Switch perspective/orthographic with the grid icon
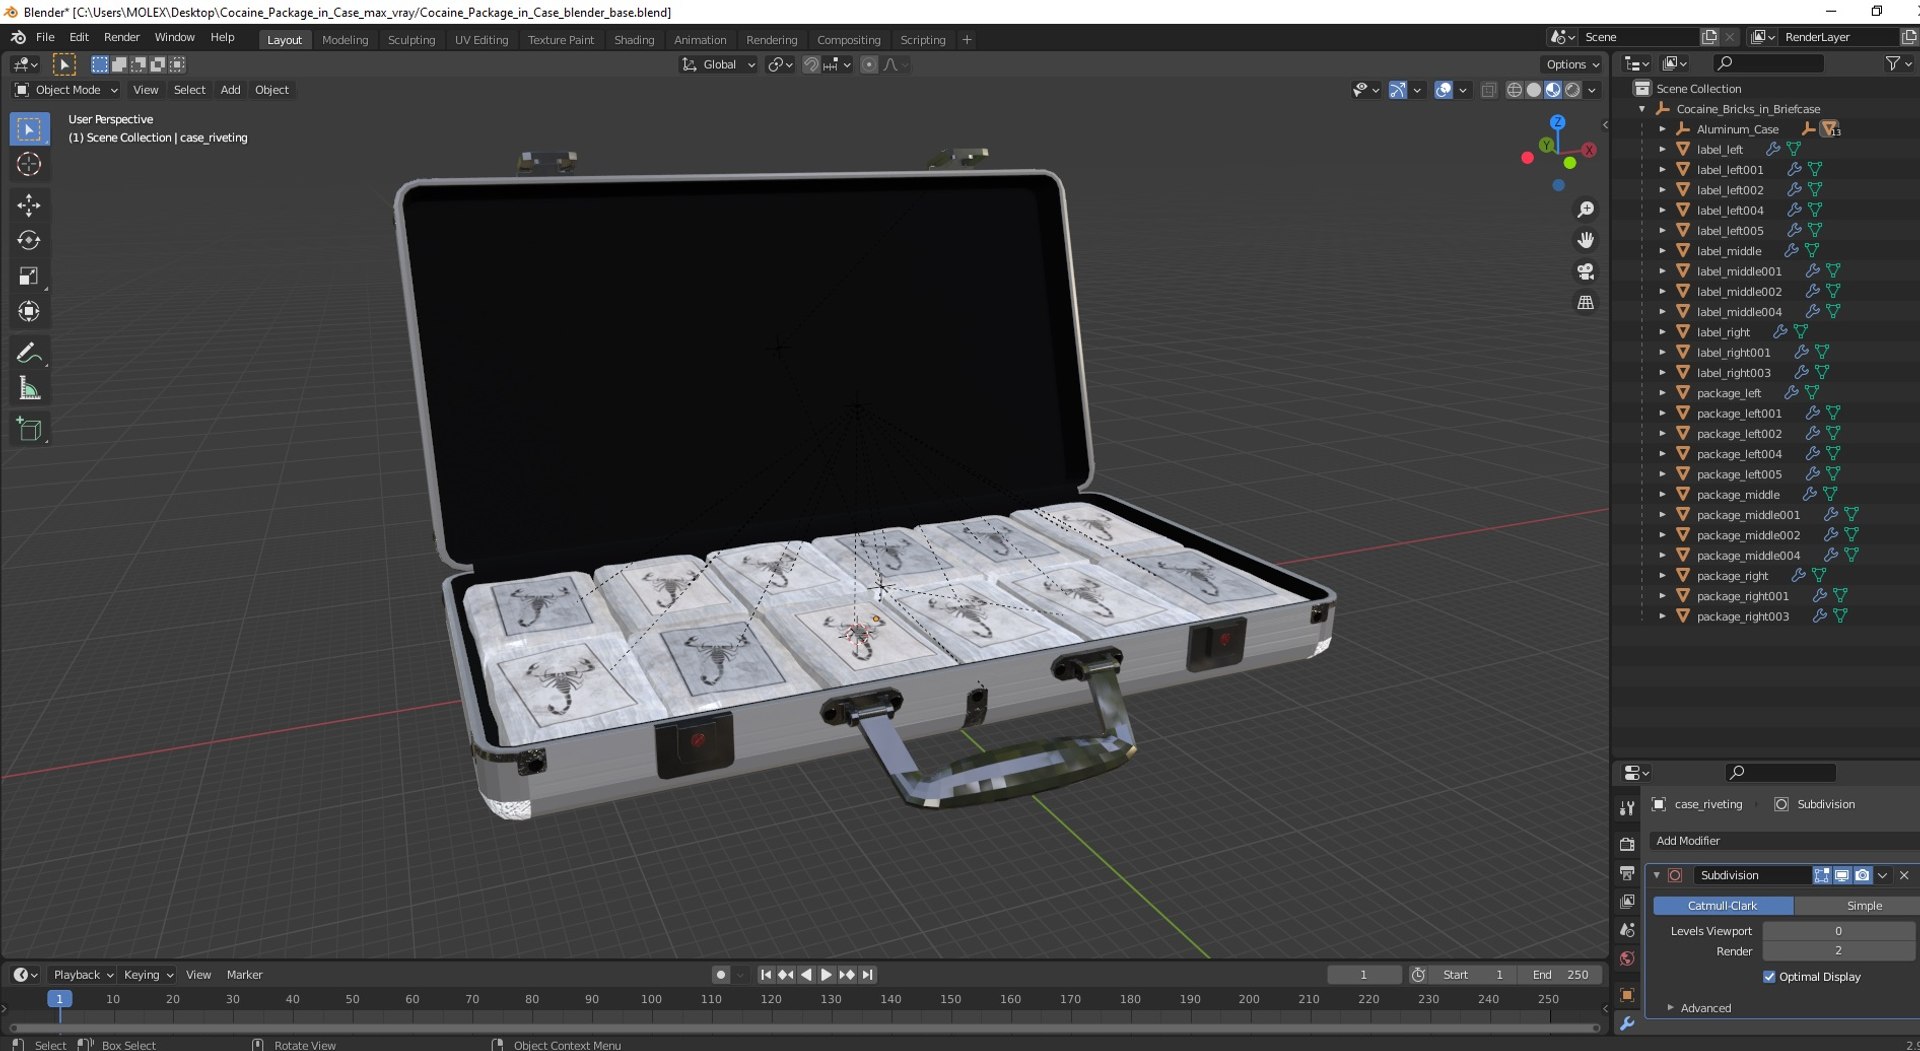Screen dimensions: 1920x1051 click(x=1586, y=302)
